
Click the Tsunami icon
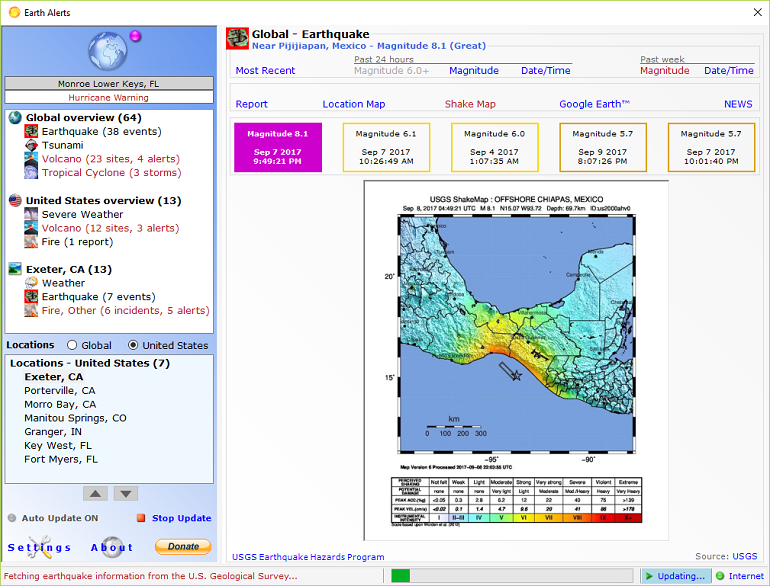(31, 145)
